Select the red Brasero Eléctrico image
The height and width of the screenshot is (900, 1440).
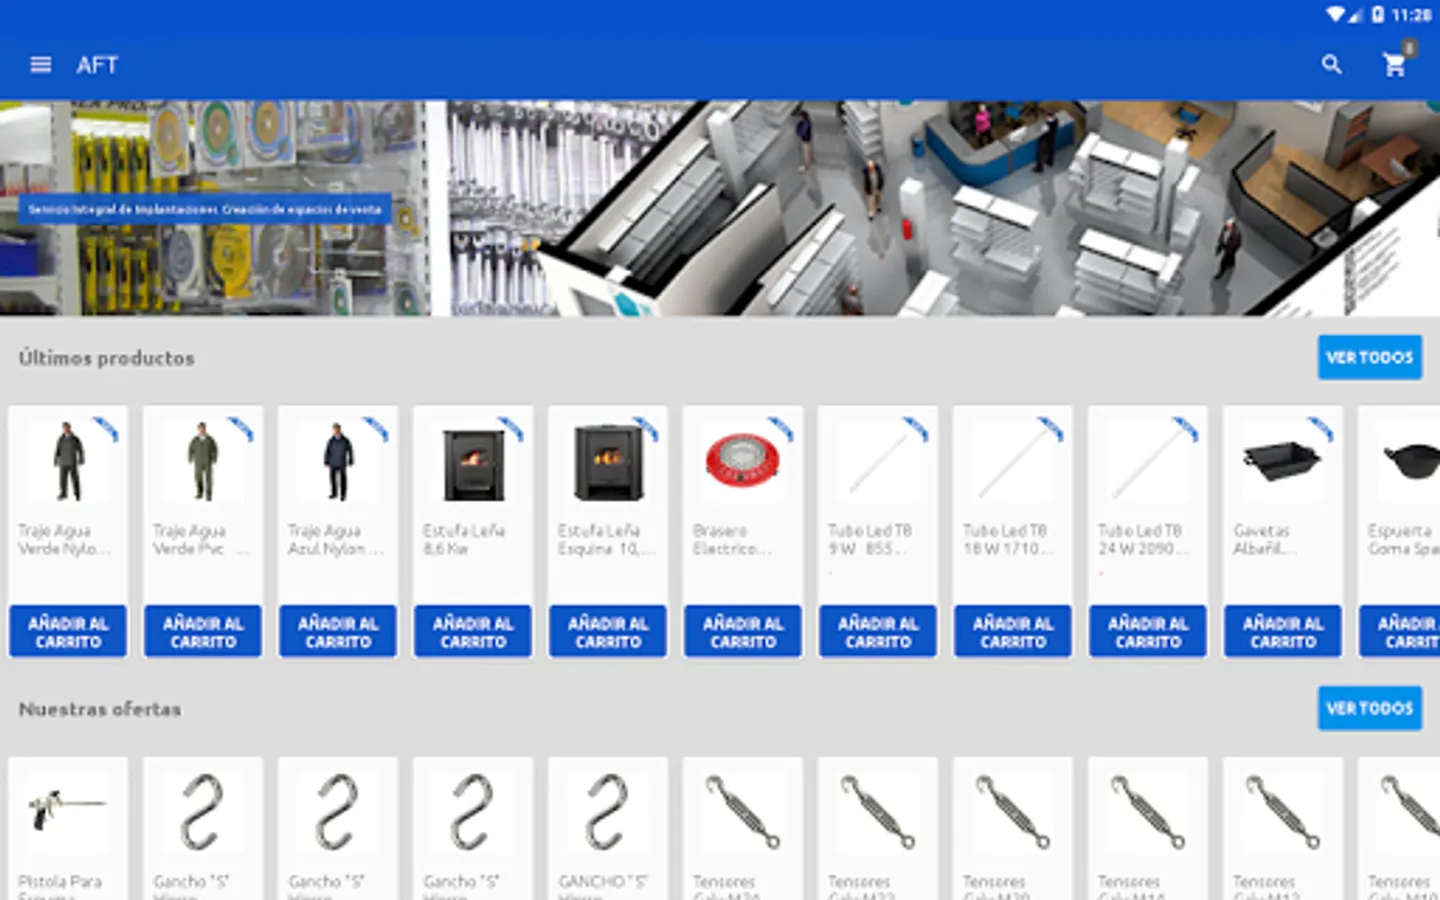[x=742, y=460]
